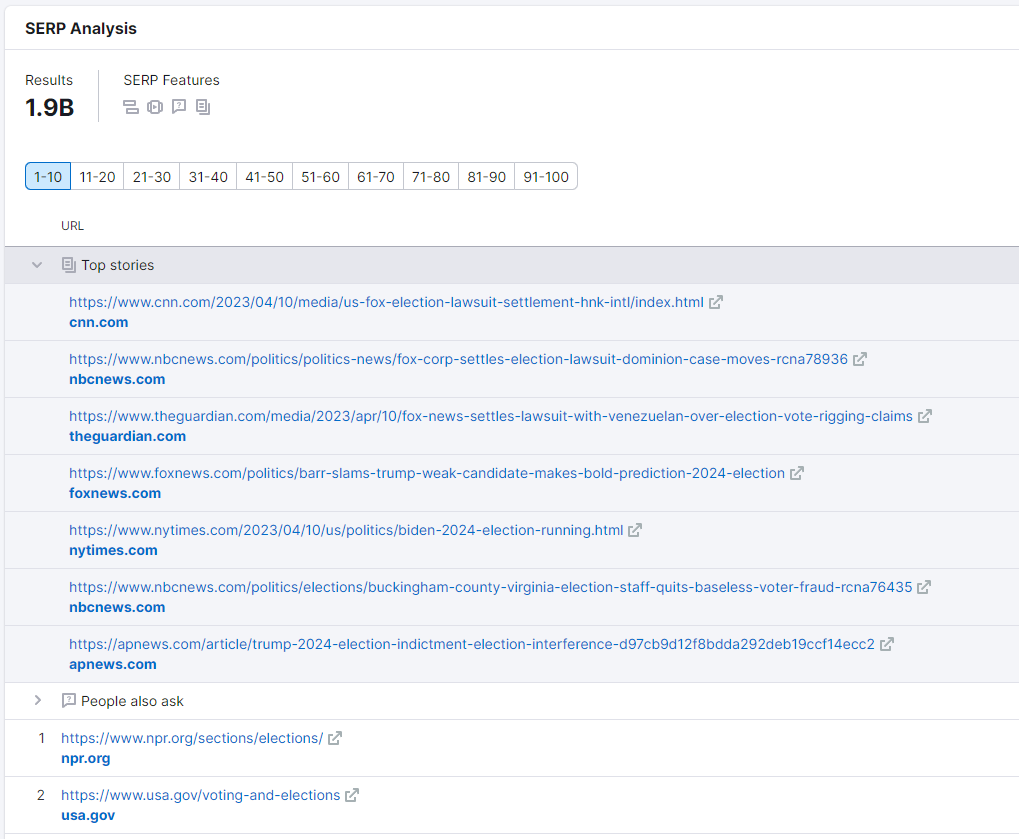Image resolution: width=1019 pixels, height=839 pixels.
Task: Open the CNN fox-election-lawsuit-settlement URL
Action: point(386,302)
